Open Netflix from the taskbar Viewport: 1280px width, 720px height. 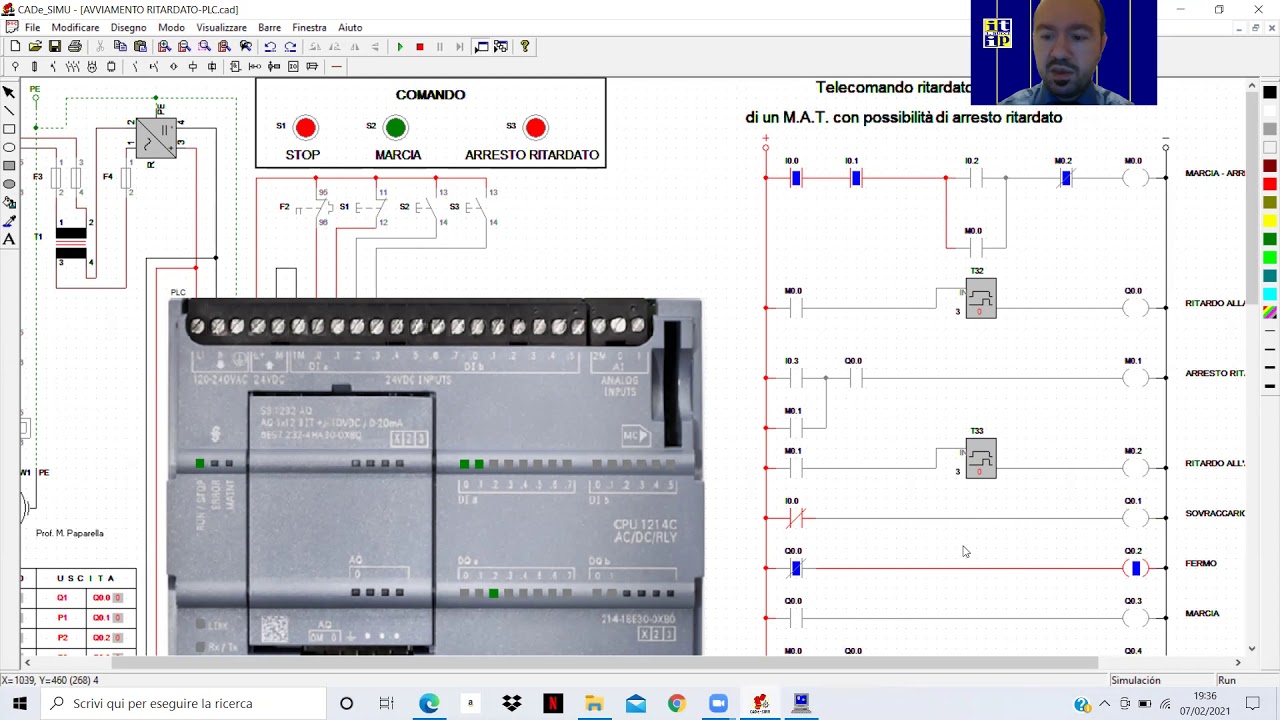click(x=553, y=704)
